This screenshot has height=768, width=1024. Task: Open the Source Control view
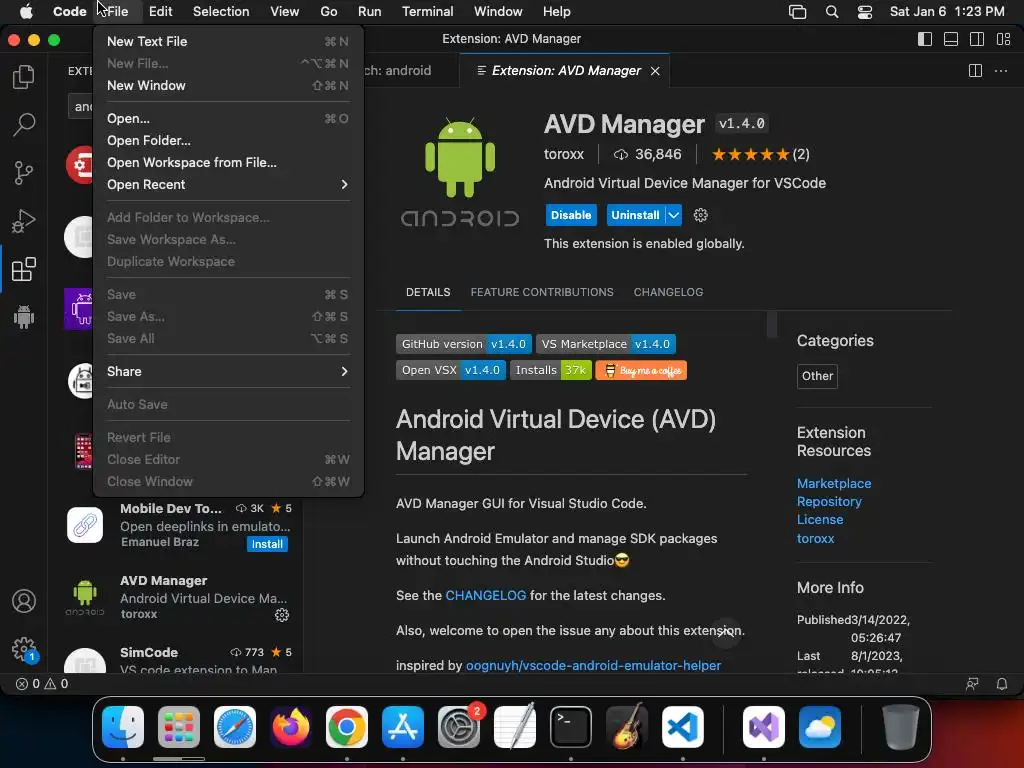24,172
